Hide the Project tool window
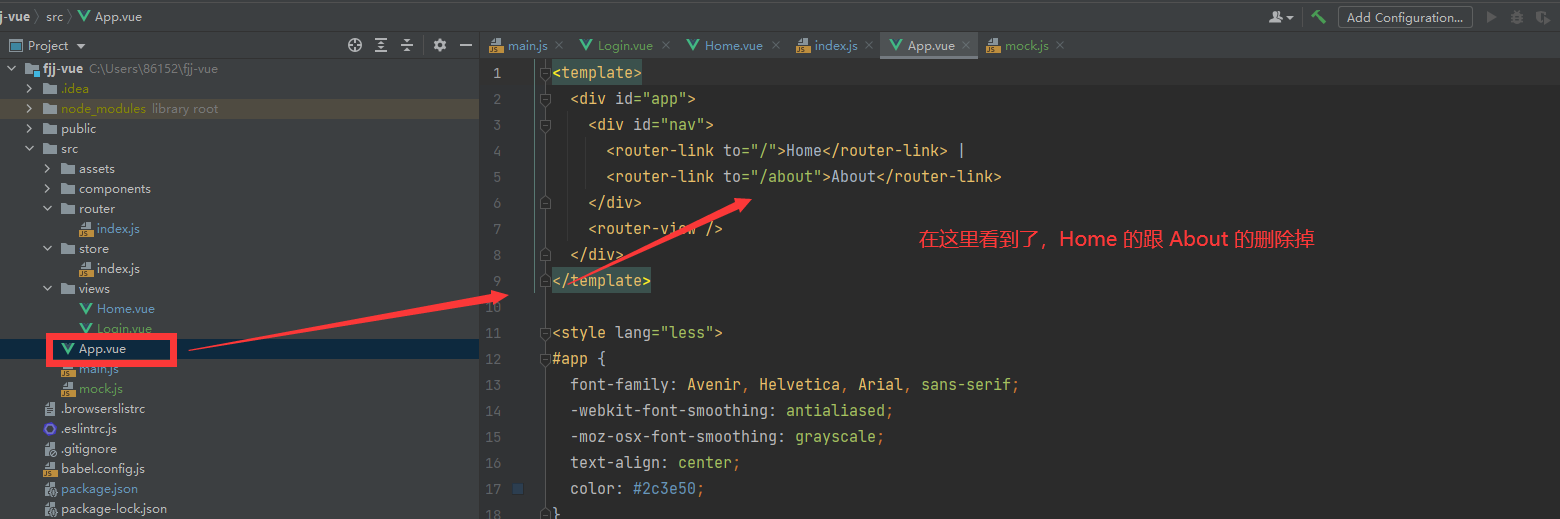 [x=465, y=45]
